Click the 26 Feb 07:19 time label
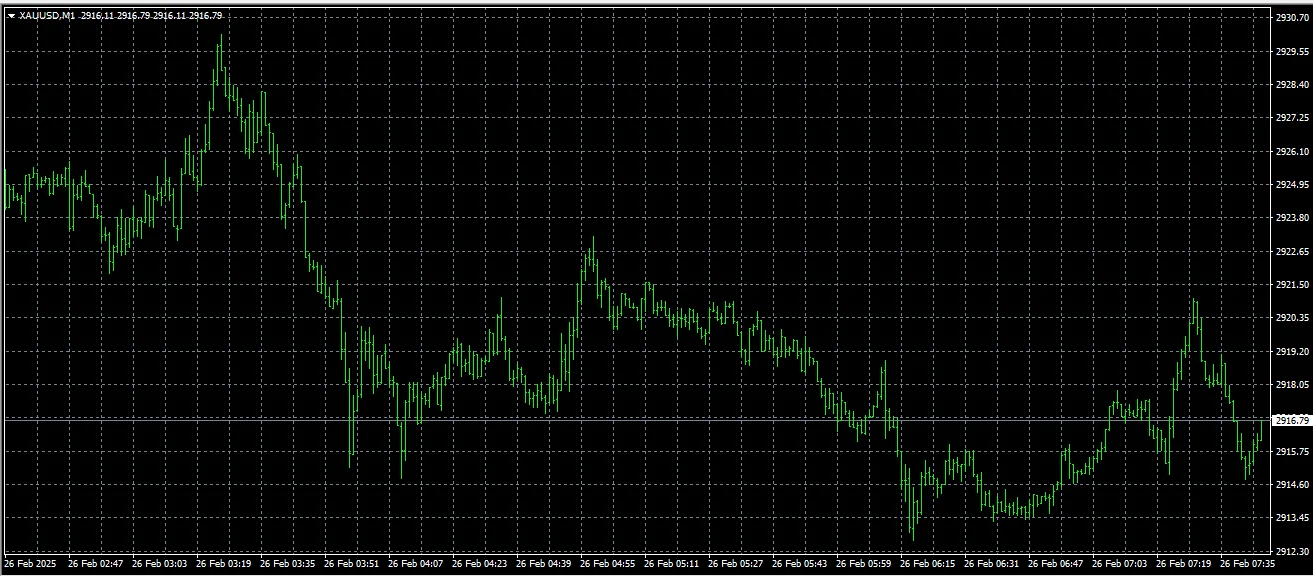 (x=1183, y=564)
